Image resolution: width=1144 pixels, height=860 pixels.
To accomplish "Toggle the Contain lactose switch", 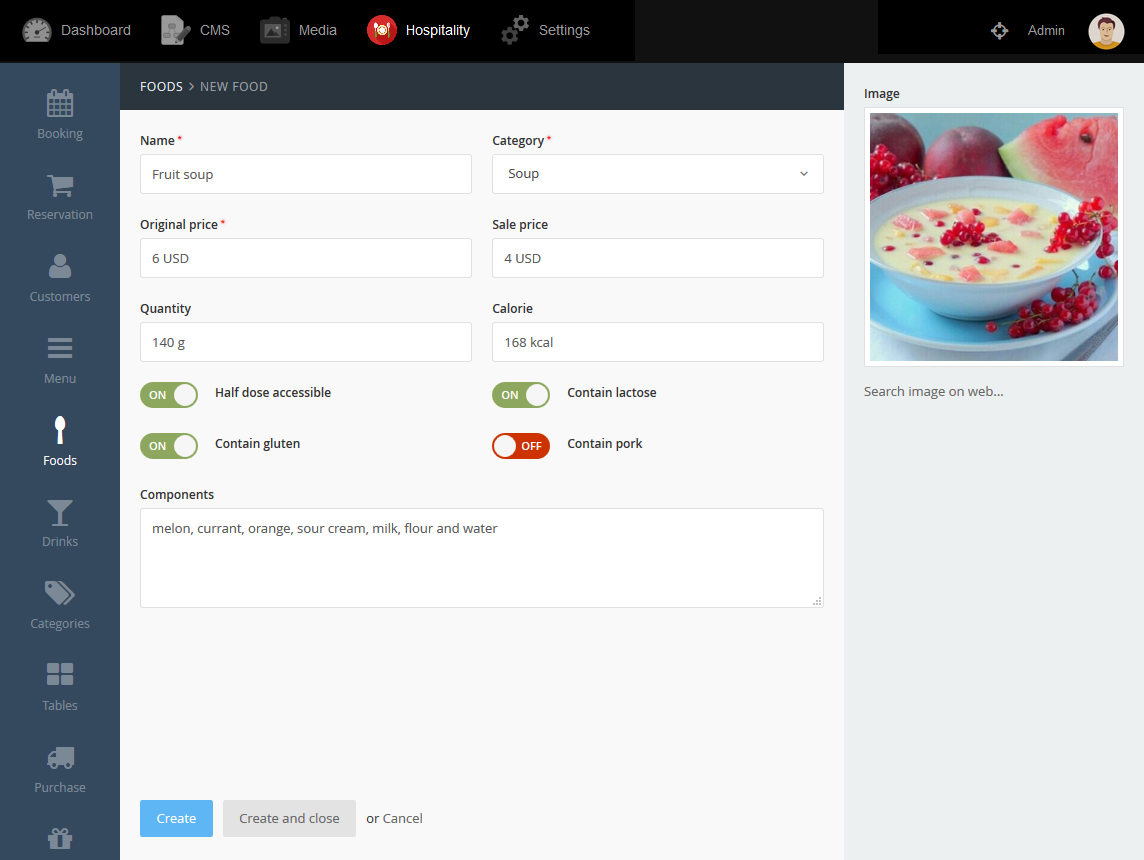I will click(521, 395).
